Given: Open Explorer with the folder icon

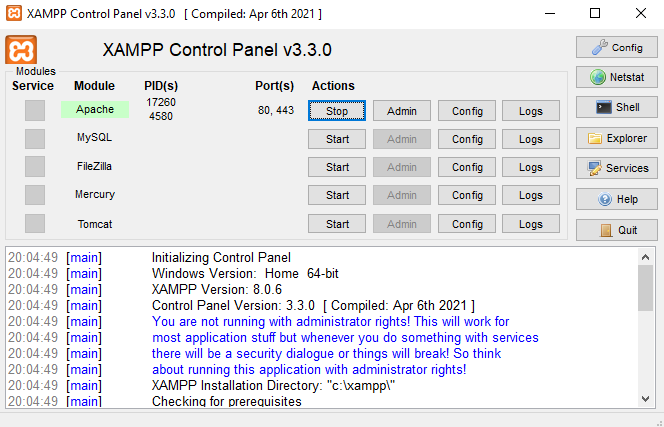Looking at the screenshot, I should (615, 138).
